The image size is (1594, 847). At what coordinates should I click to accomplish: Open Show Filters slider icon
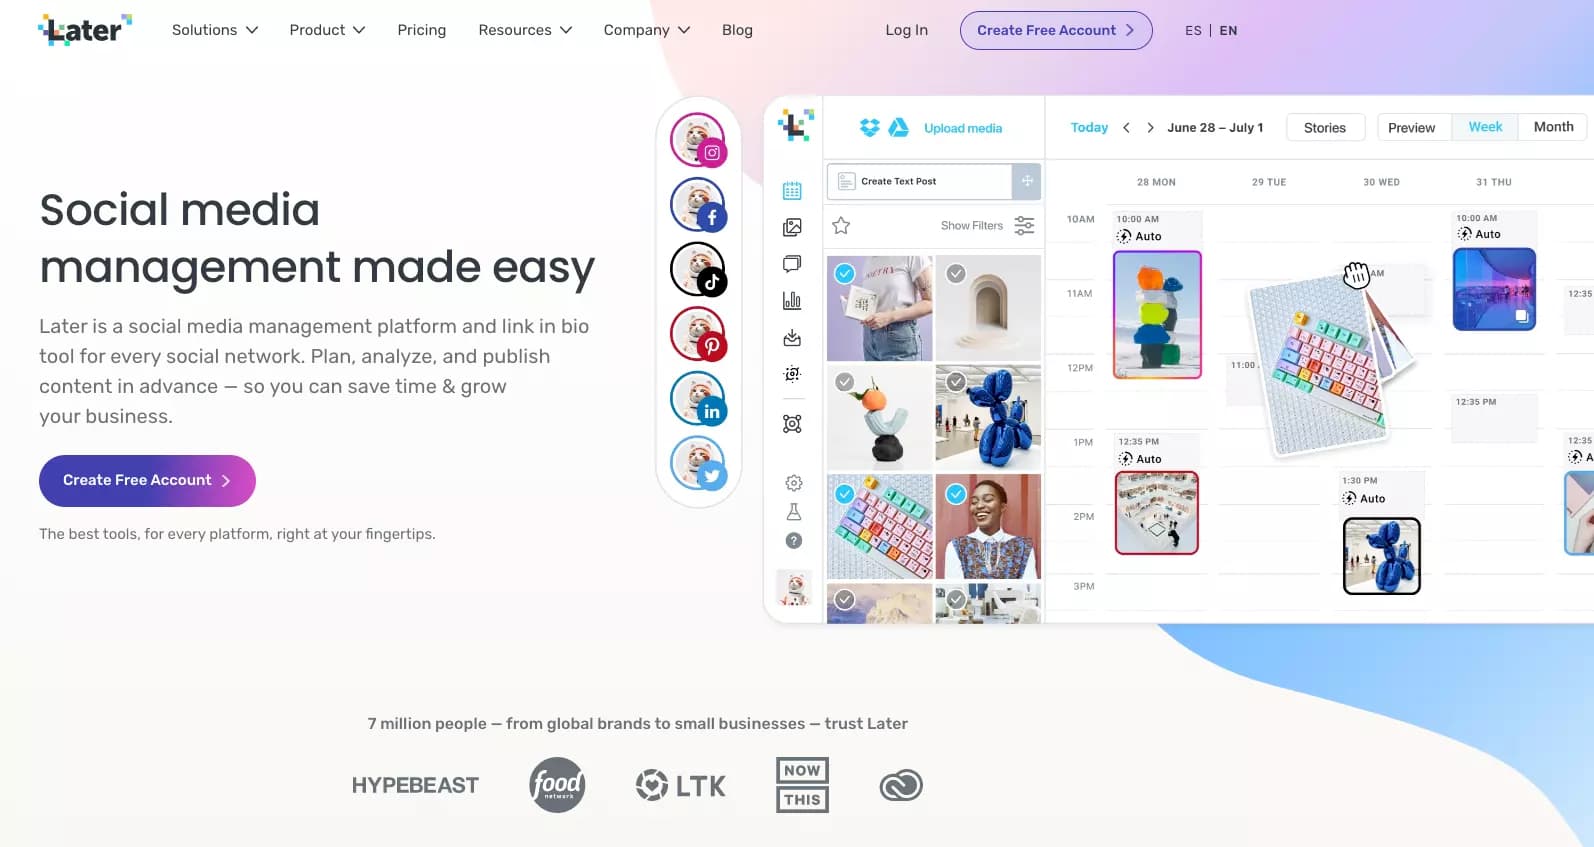pos(1024,226)
